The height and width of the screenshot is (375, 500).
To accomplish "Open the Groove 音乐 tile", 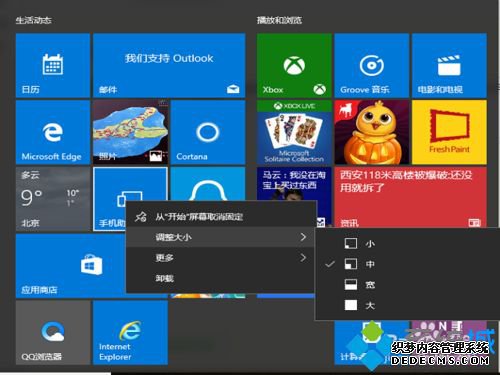I will tap(372, 65).
